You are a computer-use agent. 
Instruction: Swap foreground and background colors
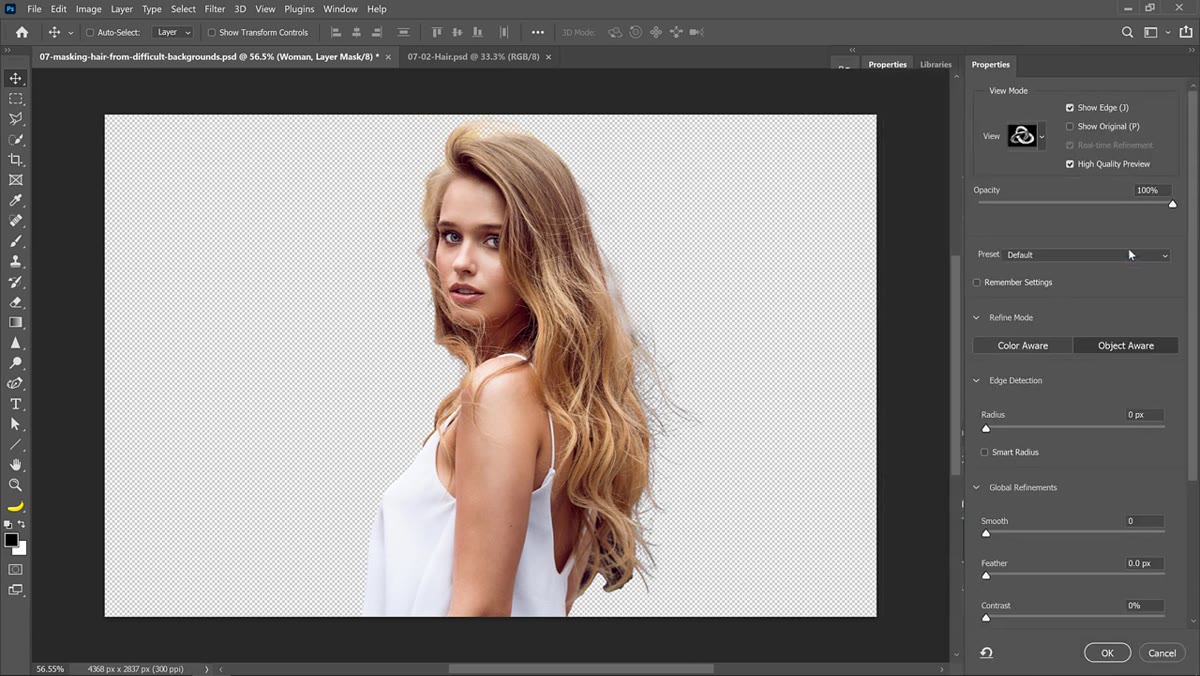tap(22, 524)
